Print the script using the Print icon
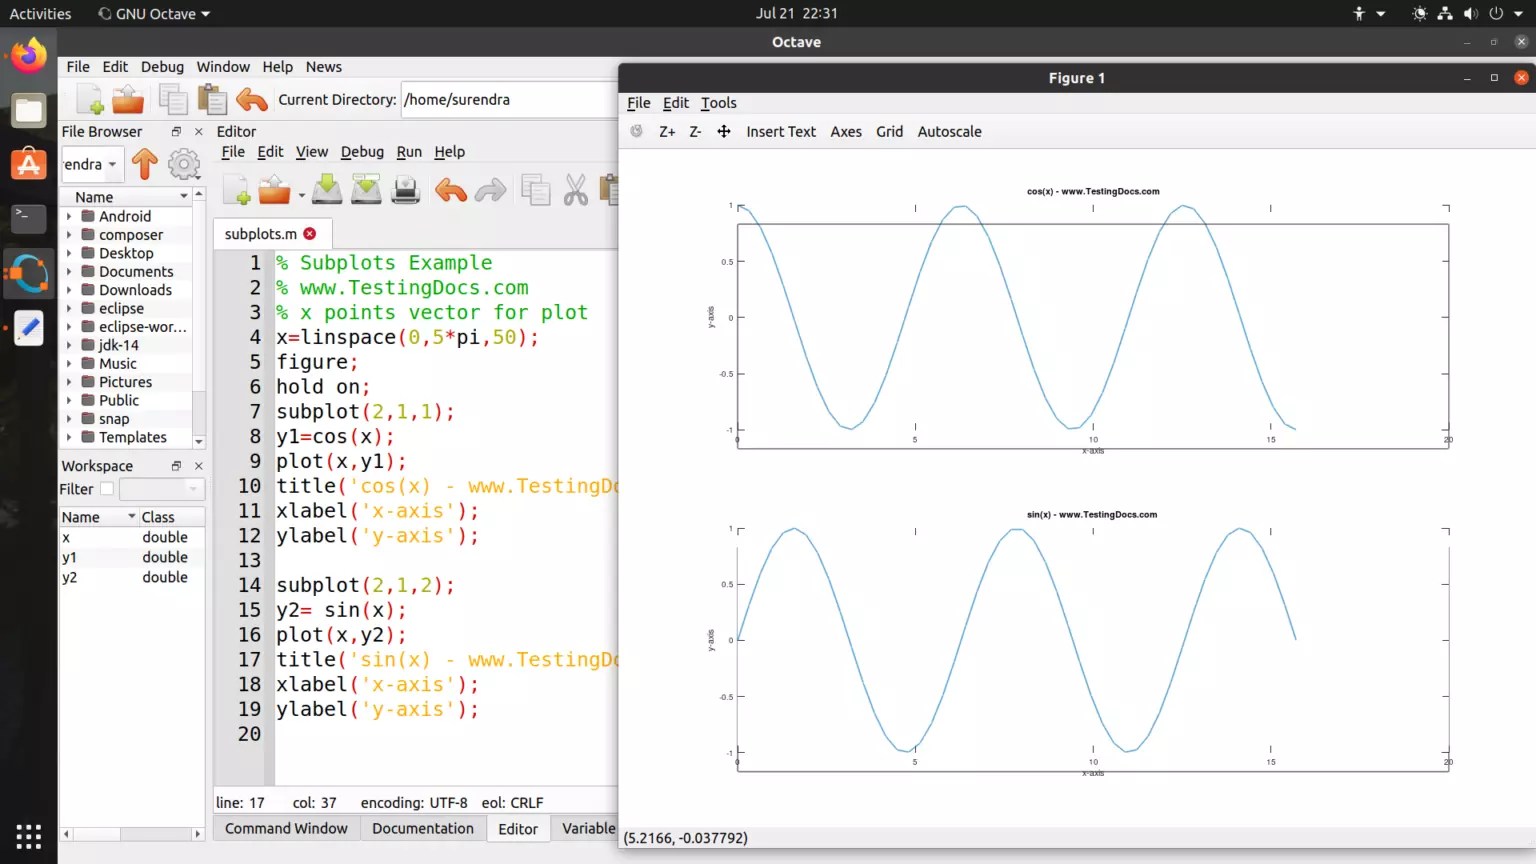 [x=406, y=189]
